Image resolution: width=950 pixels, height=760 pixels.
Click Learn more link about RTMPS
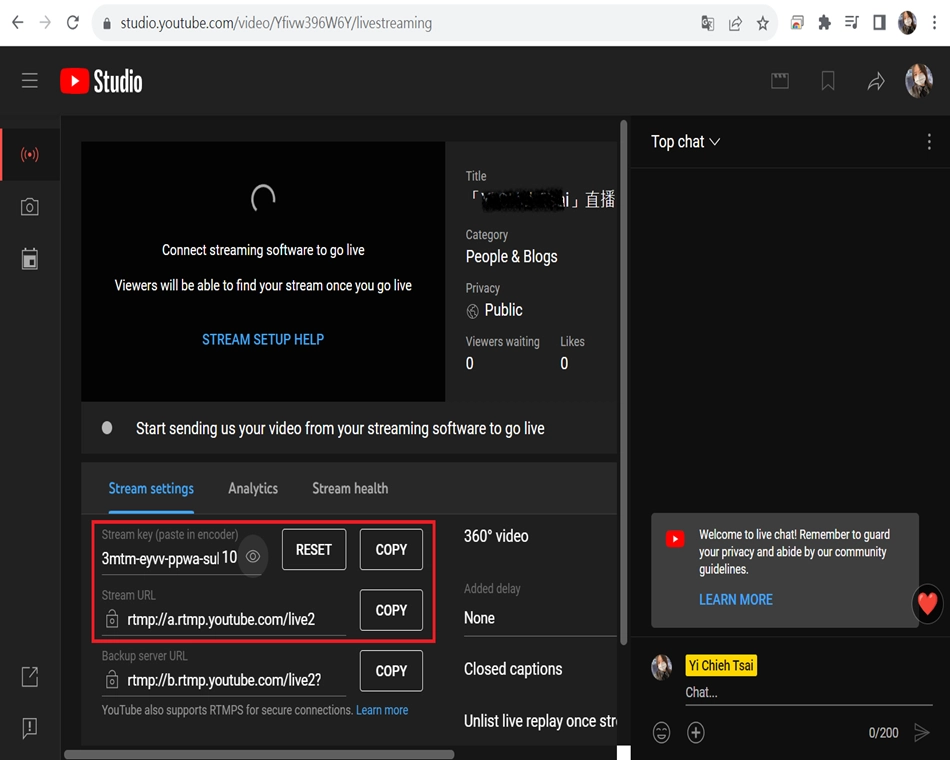click(382, 710)
